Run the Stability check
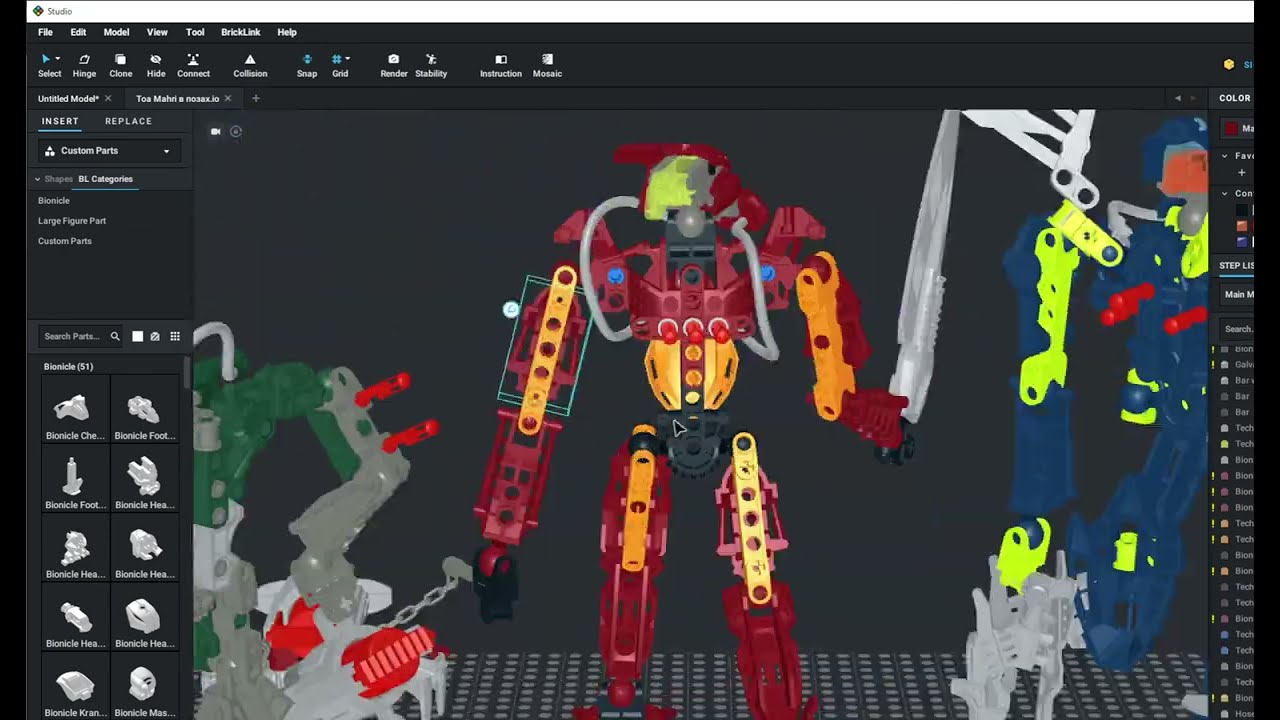The height and width of the screenshot is (720, 1280). click(x=431, y=66)
